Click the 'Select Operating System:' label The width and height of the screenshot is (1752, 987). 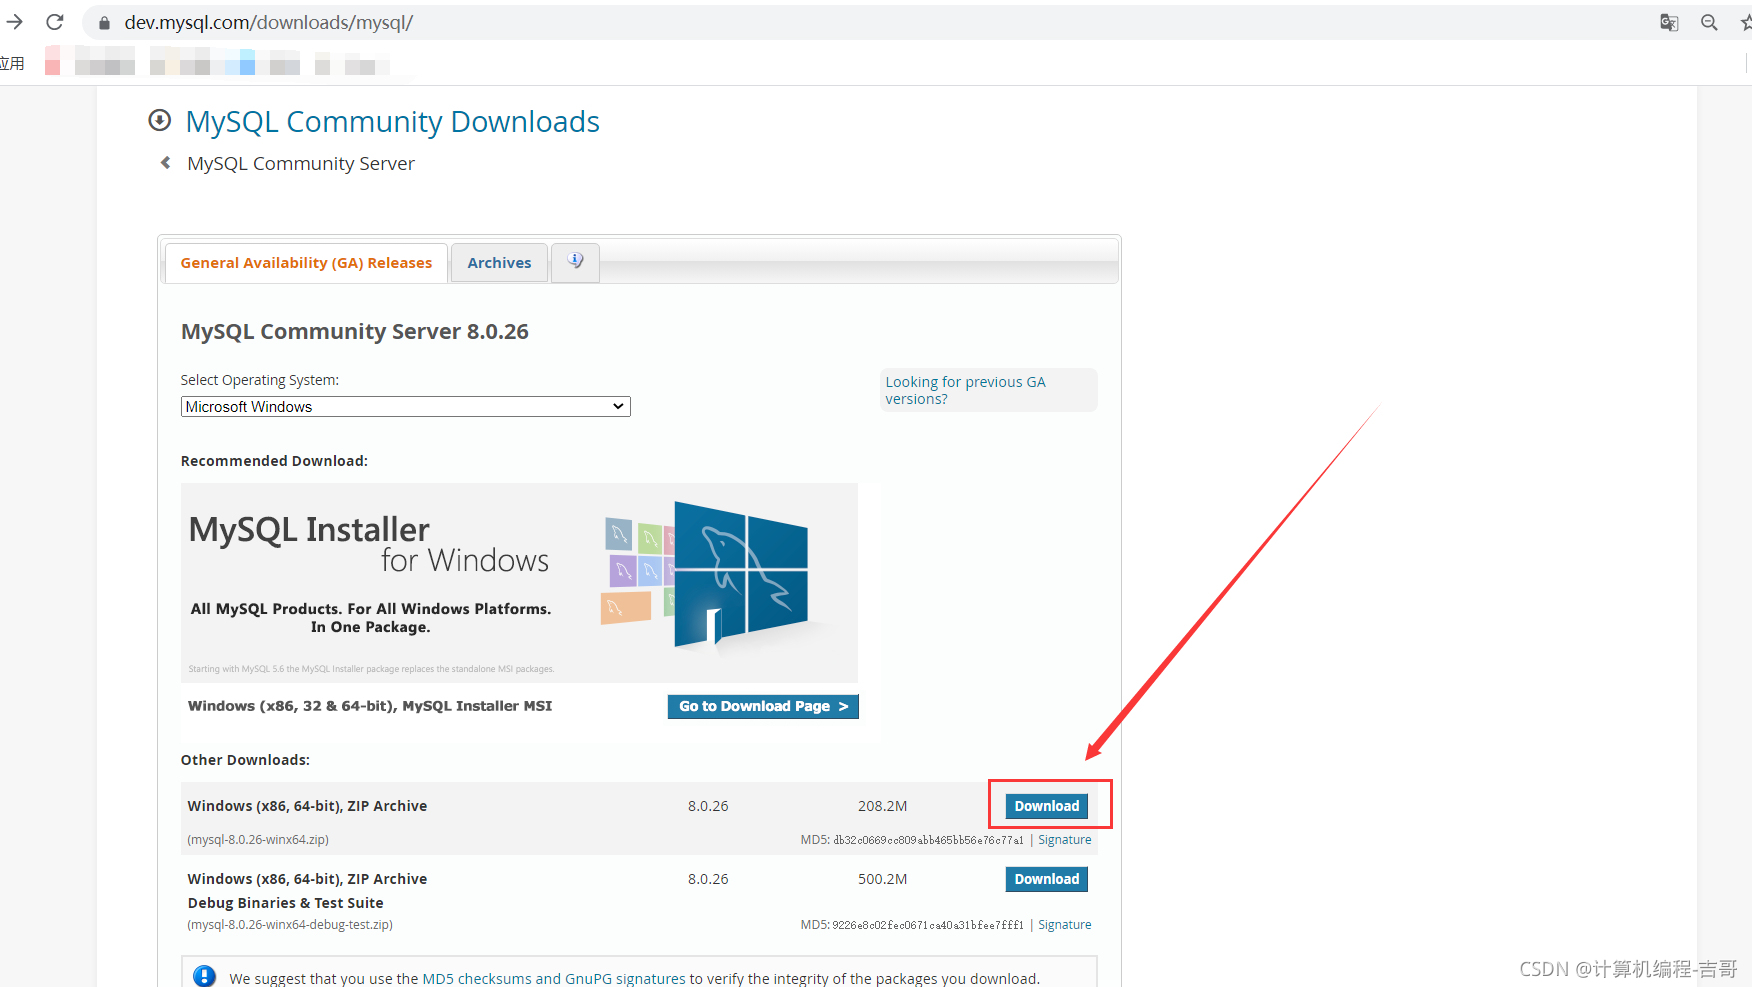260,380
